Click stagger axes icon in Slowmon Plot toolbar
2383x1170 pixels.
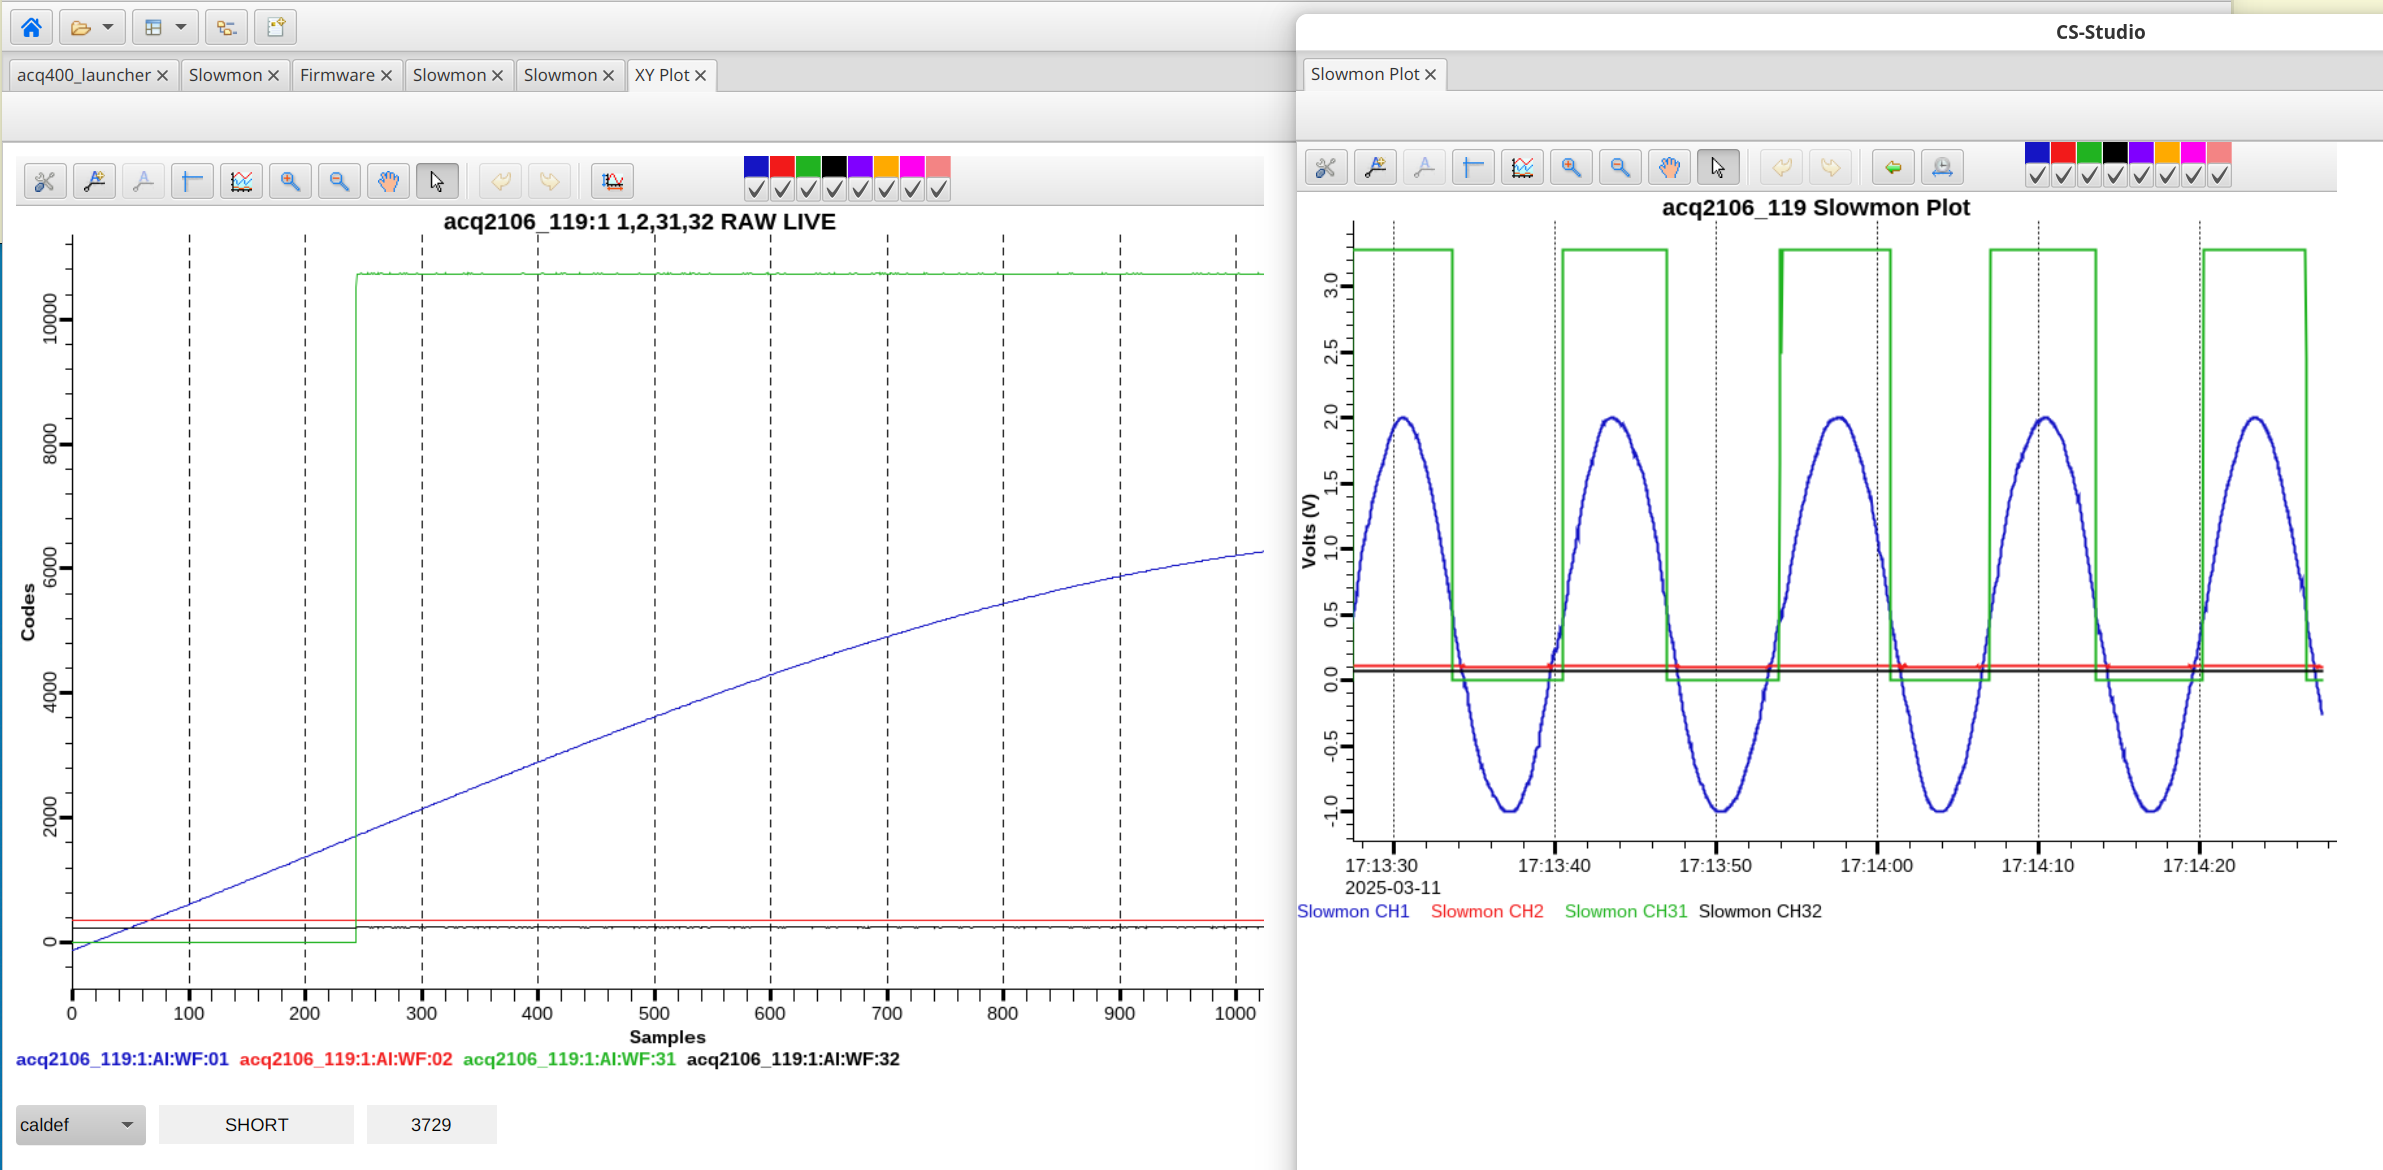click(1522, 167)
